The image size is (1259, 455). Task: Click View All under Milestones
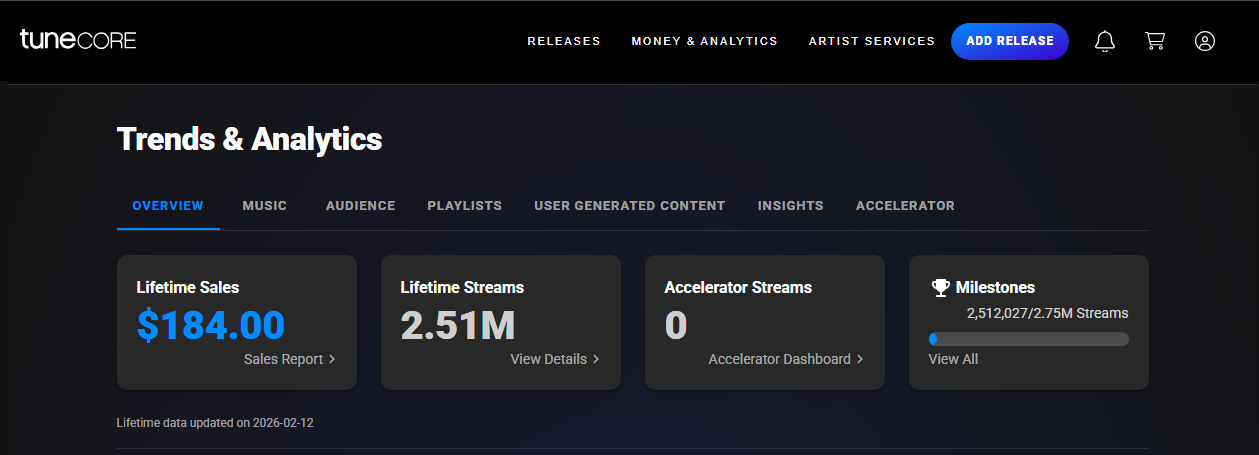[x=953, y=359]
